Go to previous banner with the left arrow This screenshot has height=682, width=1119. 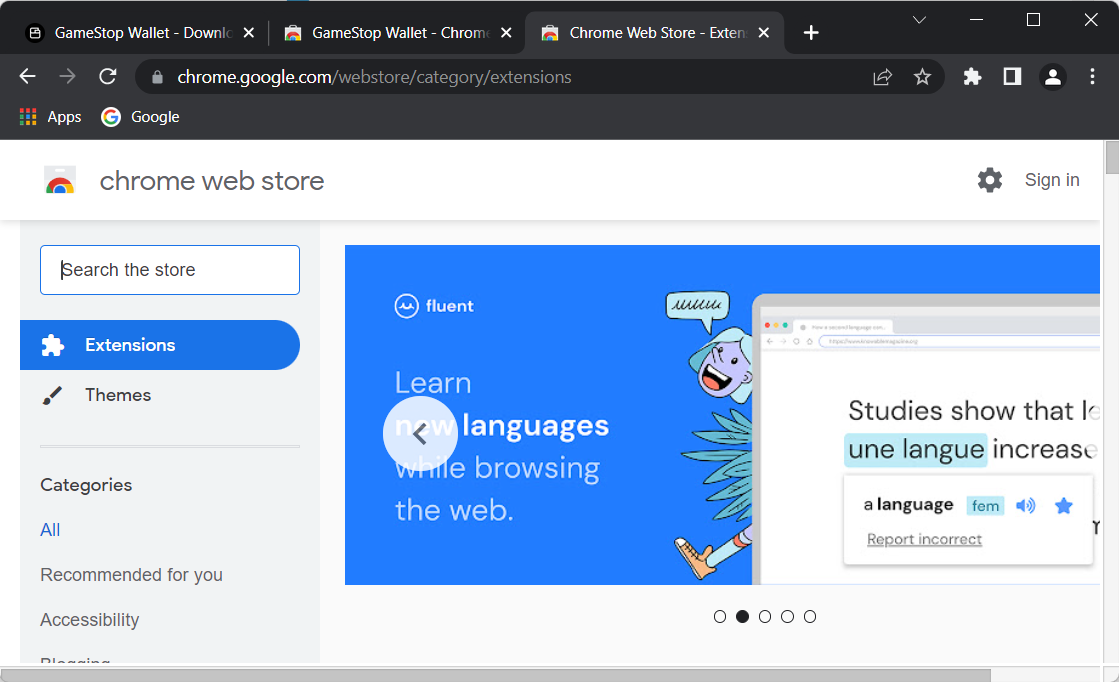click(420, 433)
